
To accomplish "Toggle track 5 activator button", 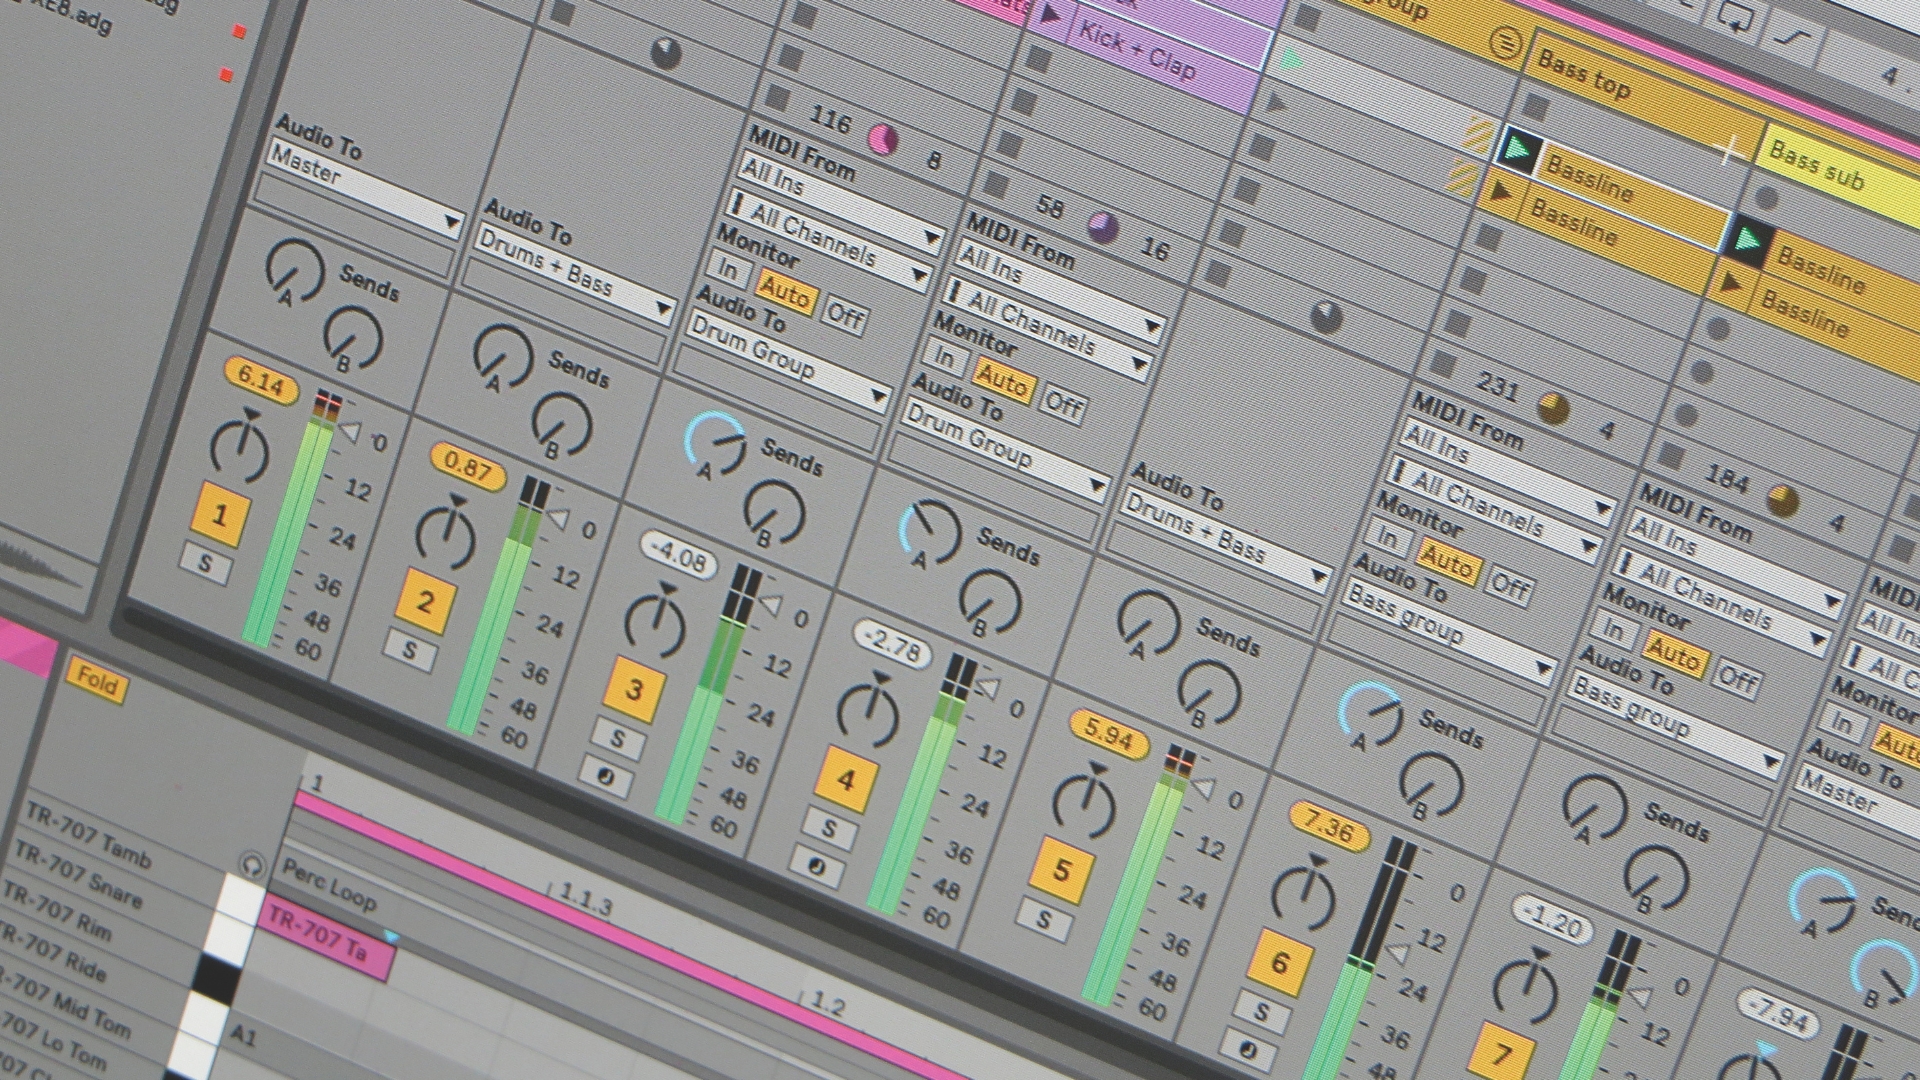I will 1061,869.
